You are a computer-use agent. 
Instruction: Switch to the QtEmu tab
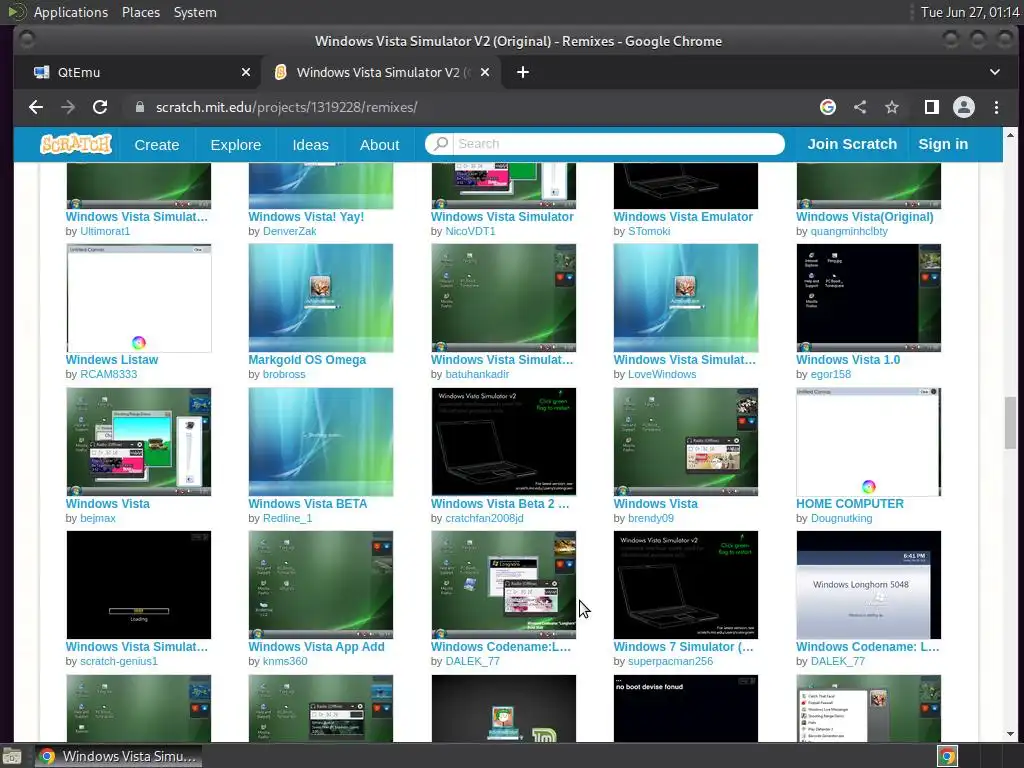pos(137,72)
